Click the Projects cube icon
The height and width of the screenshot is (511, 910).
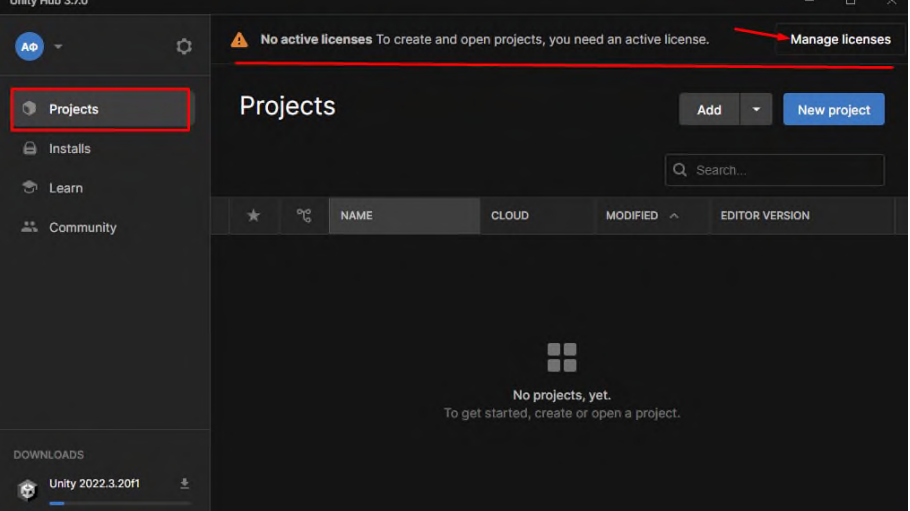[x=29, y=109]
